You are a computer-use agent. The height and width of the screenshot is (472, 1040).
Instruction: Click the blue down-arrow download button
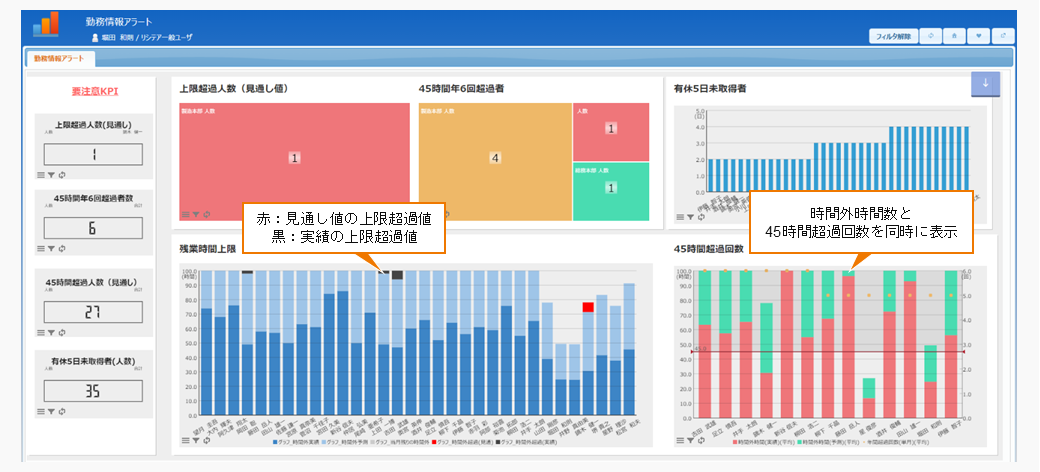click(985, 84)
